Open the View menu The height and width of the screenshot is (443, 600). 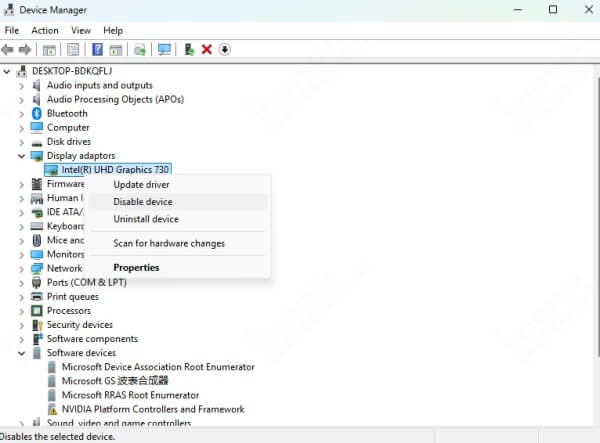81,31
